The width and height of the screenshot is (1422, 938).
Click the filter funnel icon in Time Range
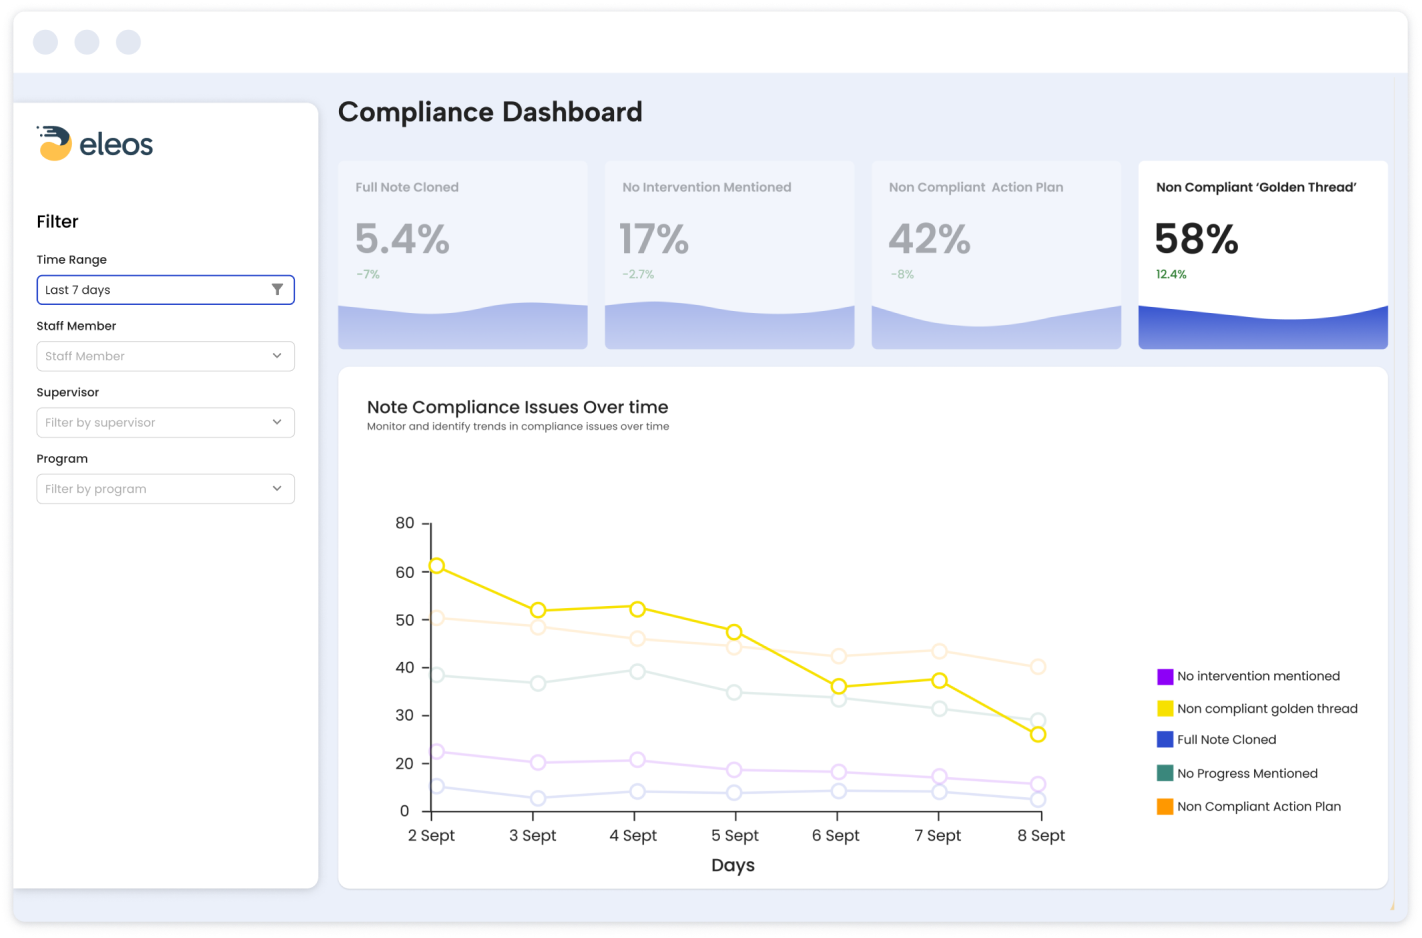click(277, 290)
